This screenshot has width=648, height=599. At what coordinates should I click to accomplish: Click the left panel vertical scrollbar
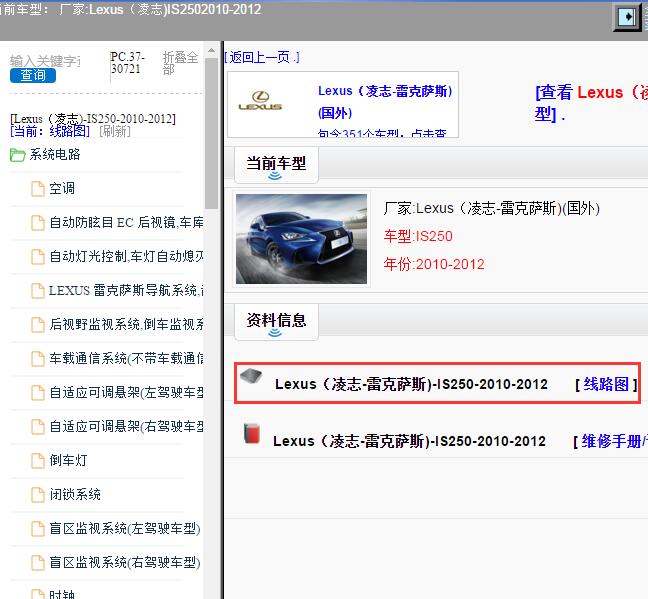tap(211, 133)
